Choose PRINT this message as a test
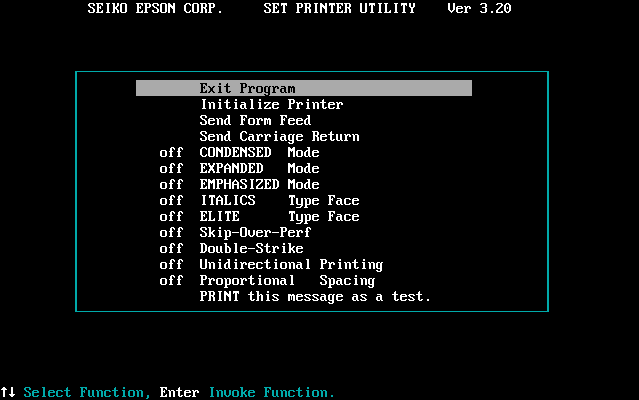The image size is (639, 400). (x=315, y=297)
